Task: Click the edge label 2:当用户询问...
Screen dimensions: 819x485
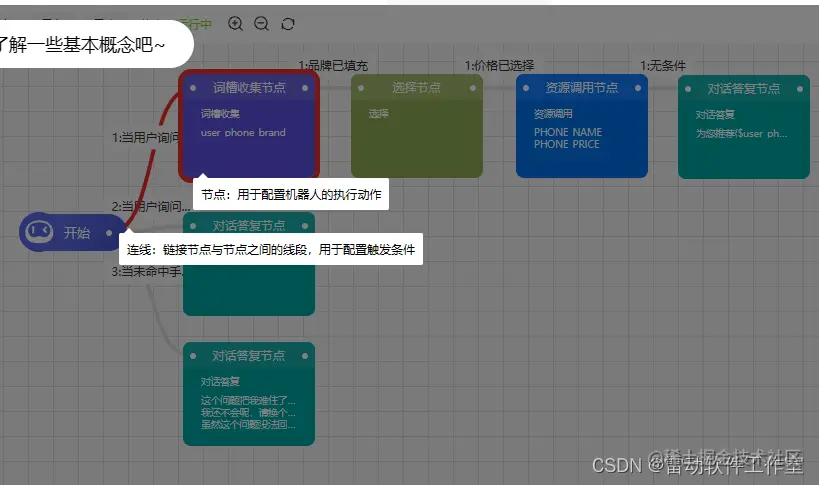Action: (150, 206)
